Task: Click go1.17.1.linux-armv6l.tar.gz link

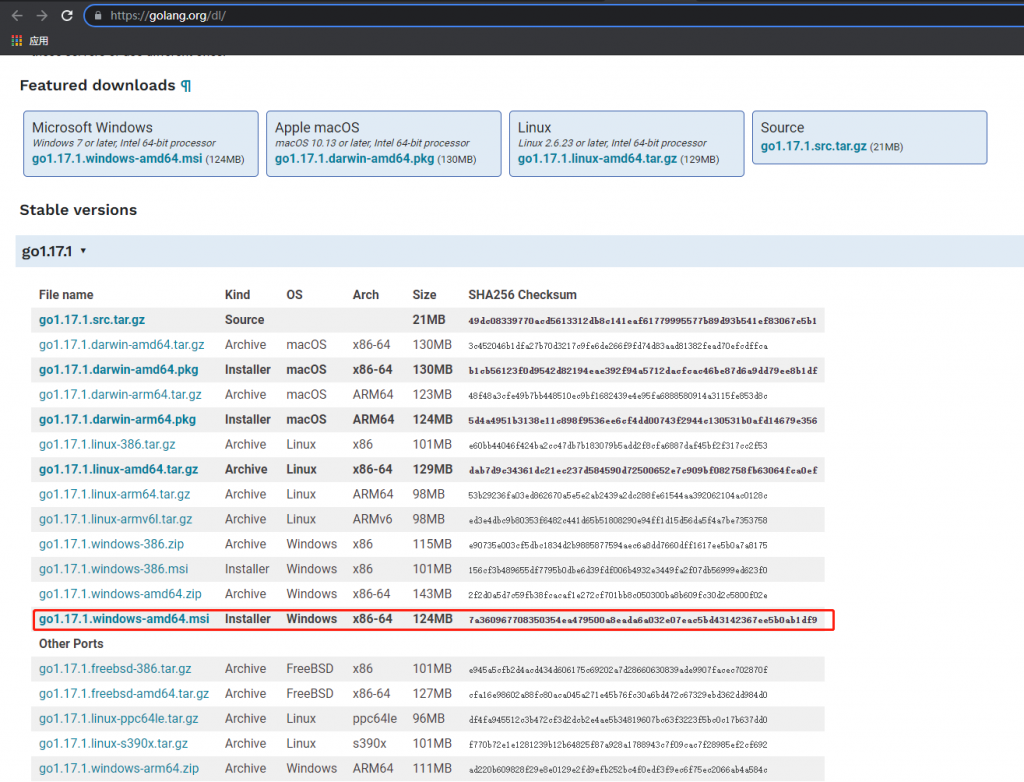Action: (x=115, y=520)
